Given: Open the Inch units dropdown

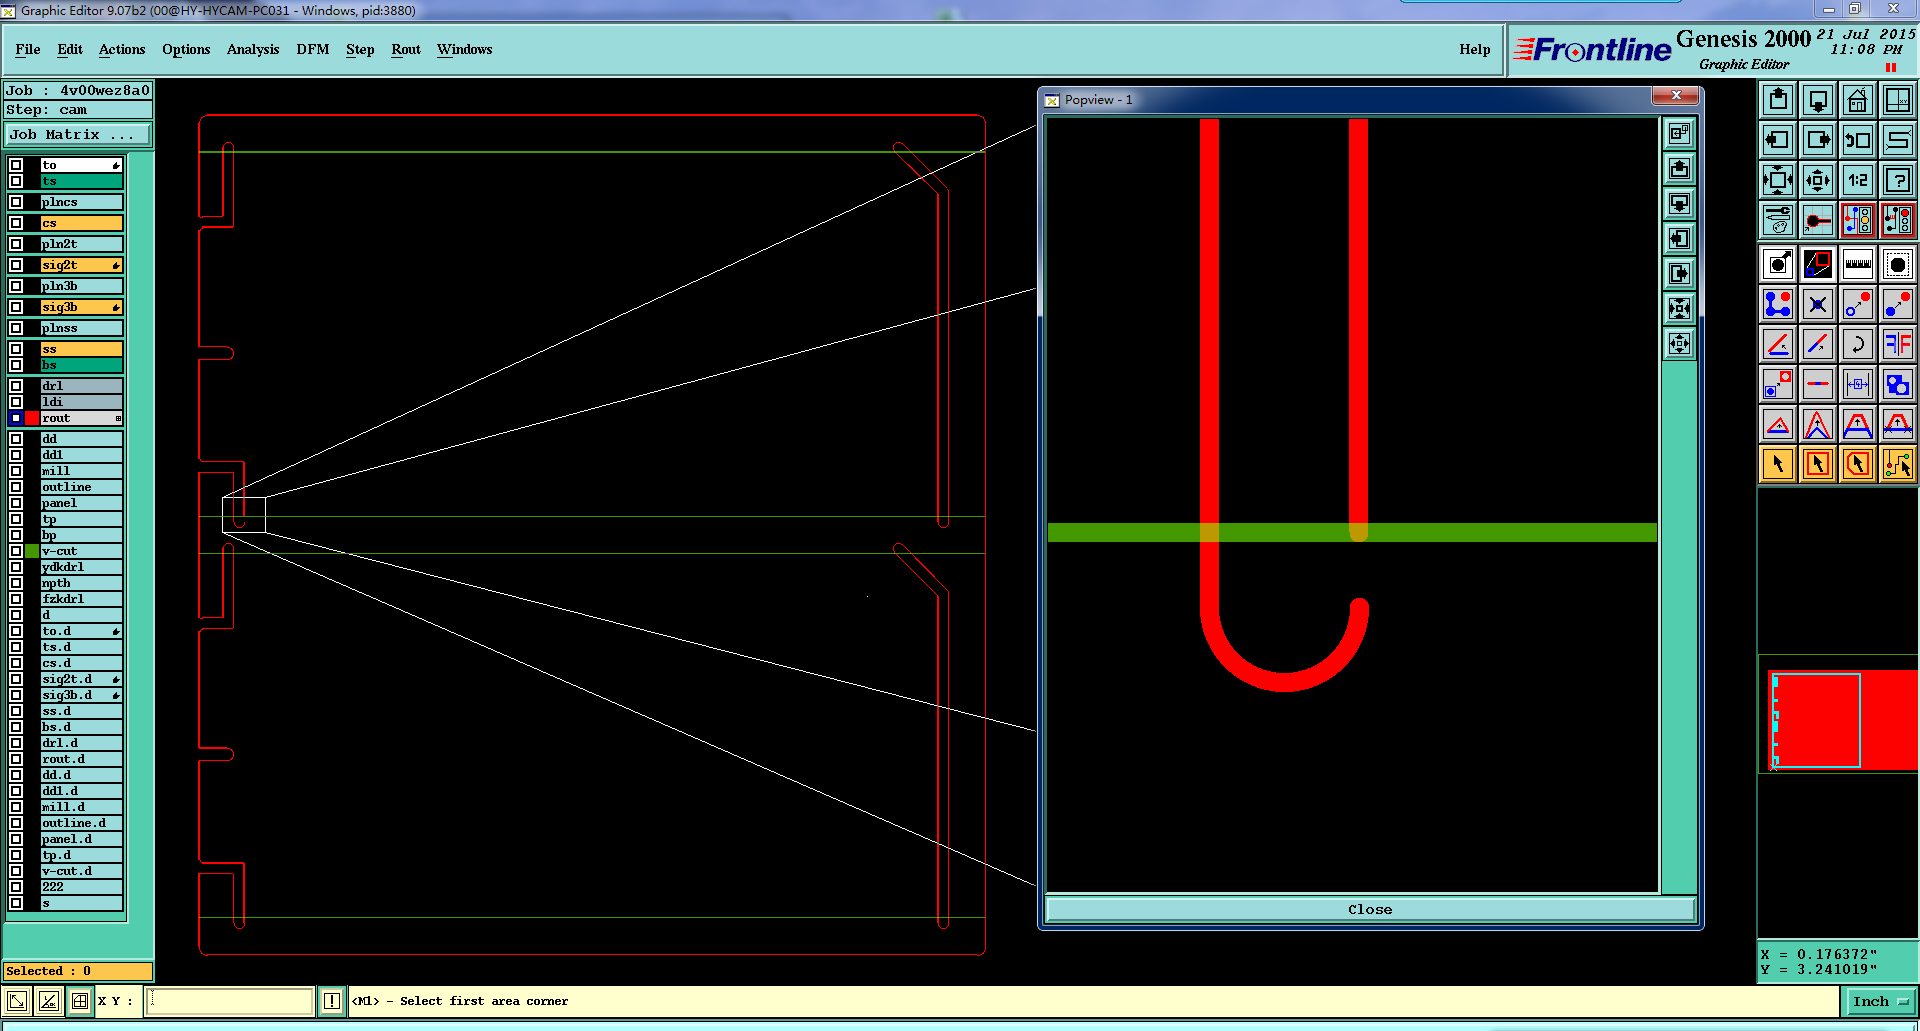Looking at the screenshot, I should click(1880, 1001).
